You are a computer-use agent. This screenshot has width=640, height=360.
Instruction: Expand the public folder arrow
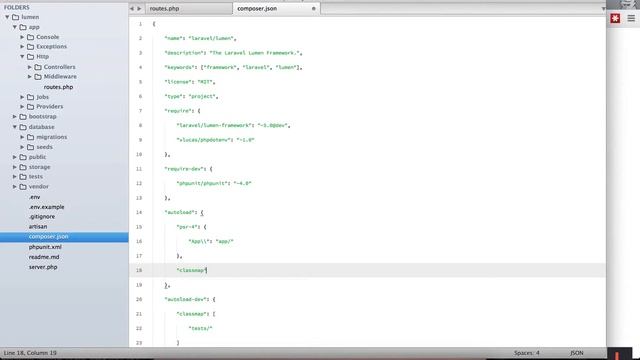coord(15,157)
